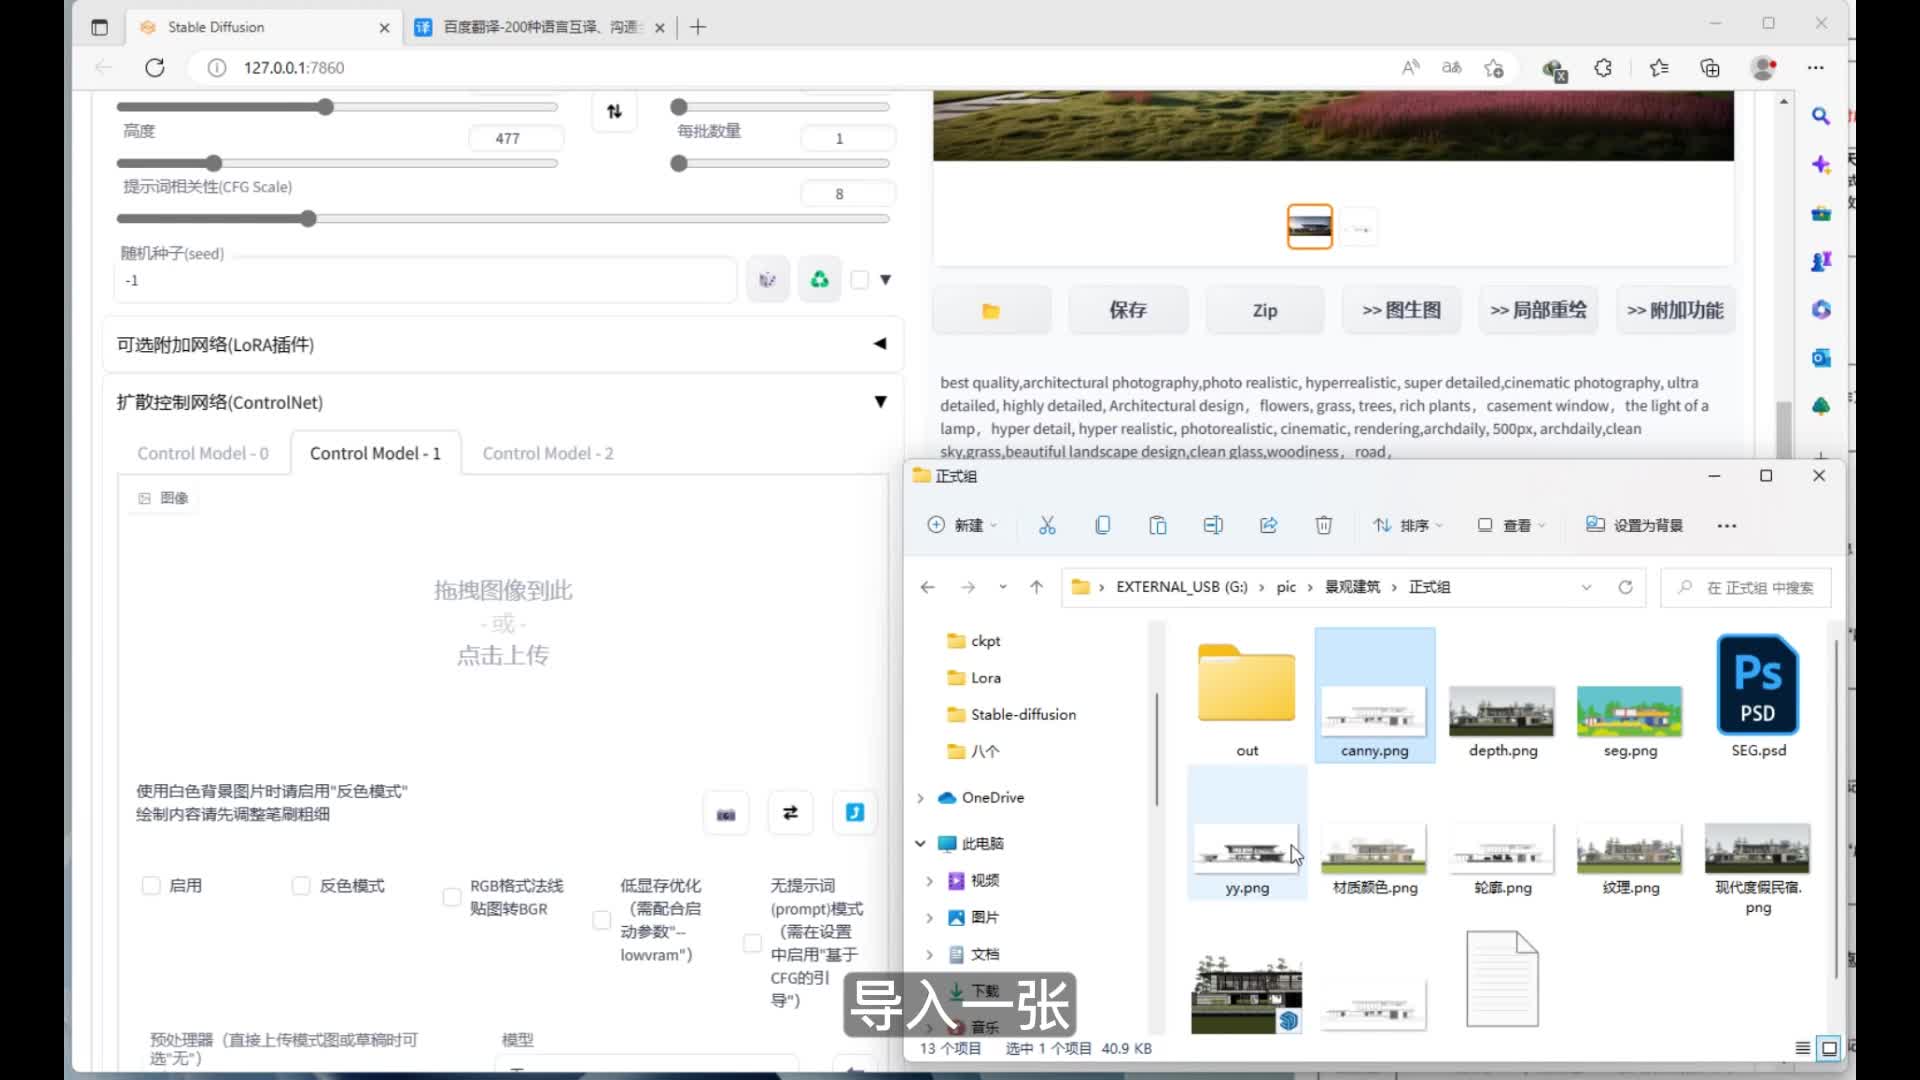Click the >>图生图 button

point(1401,311)
